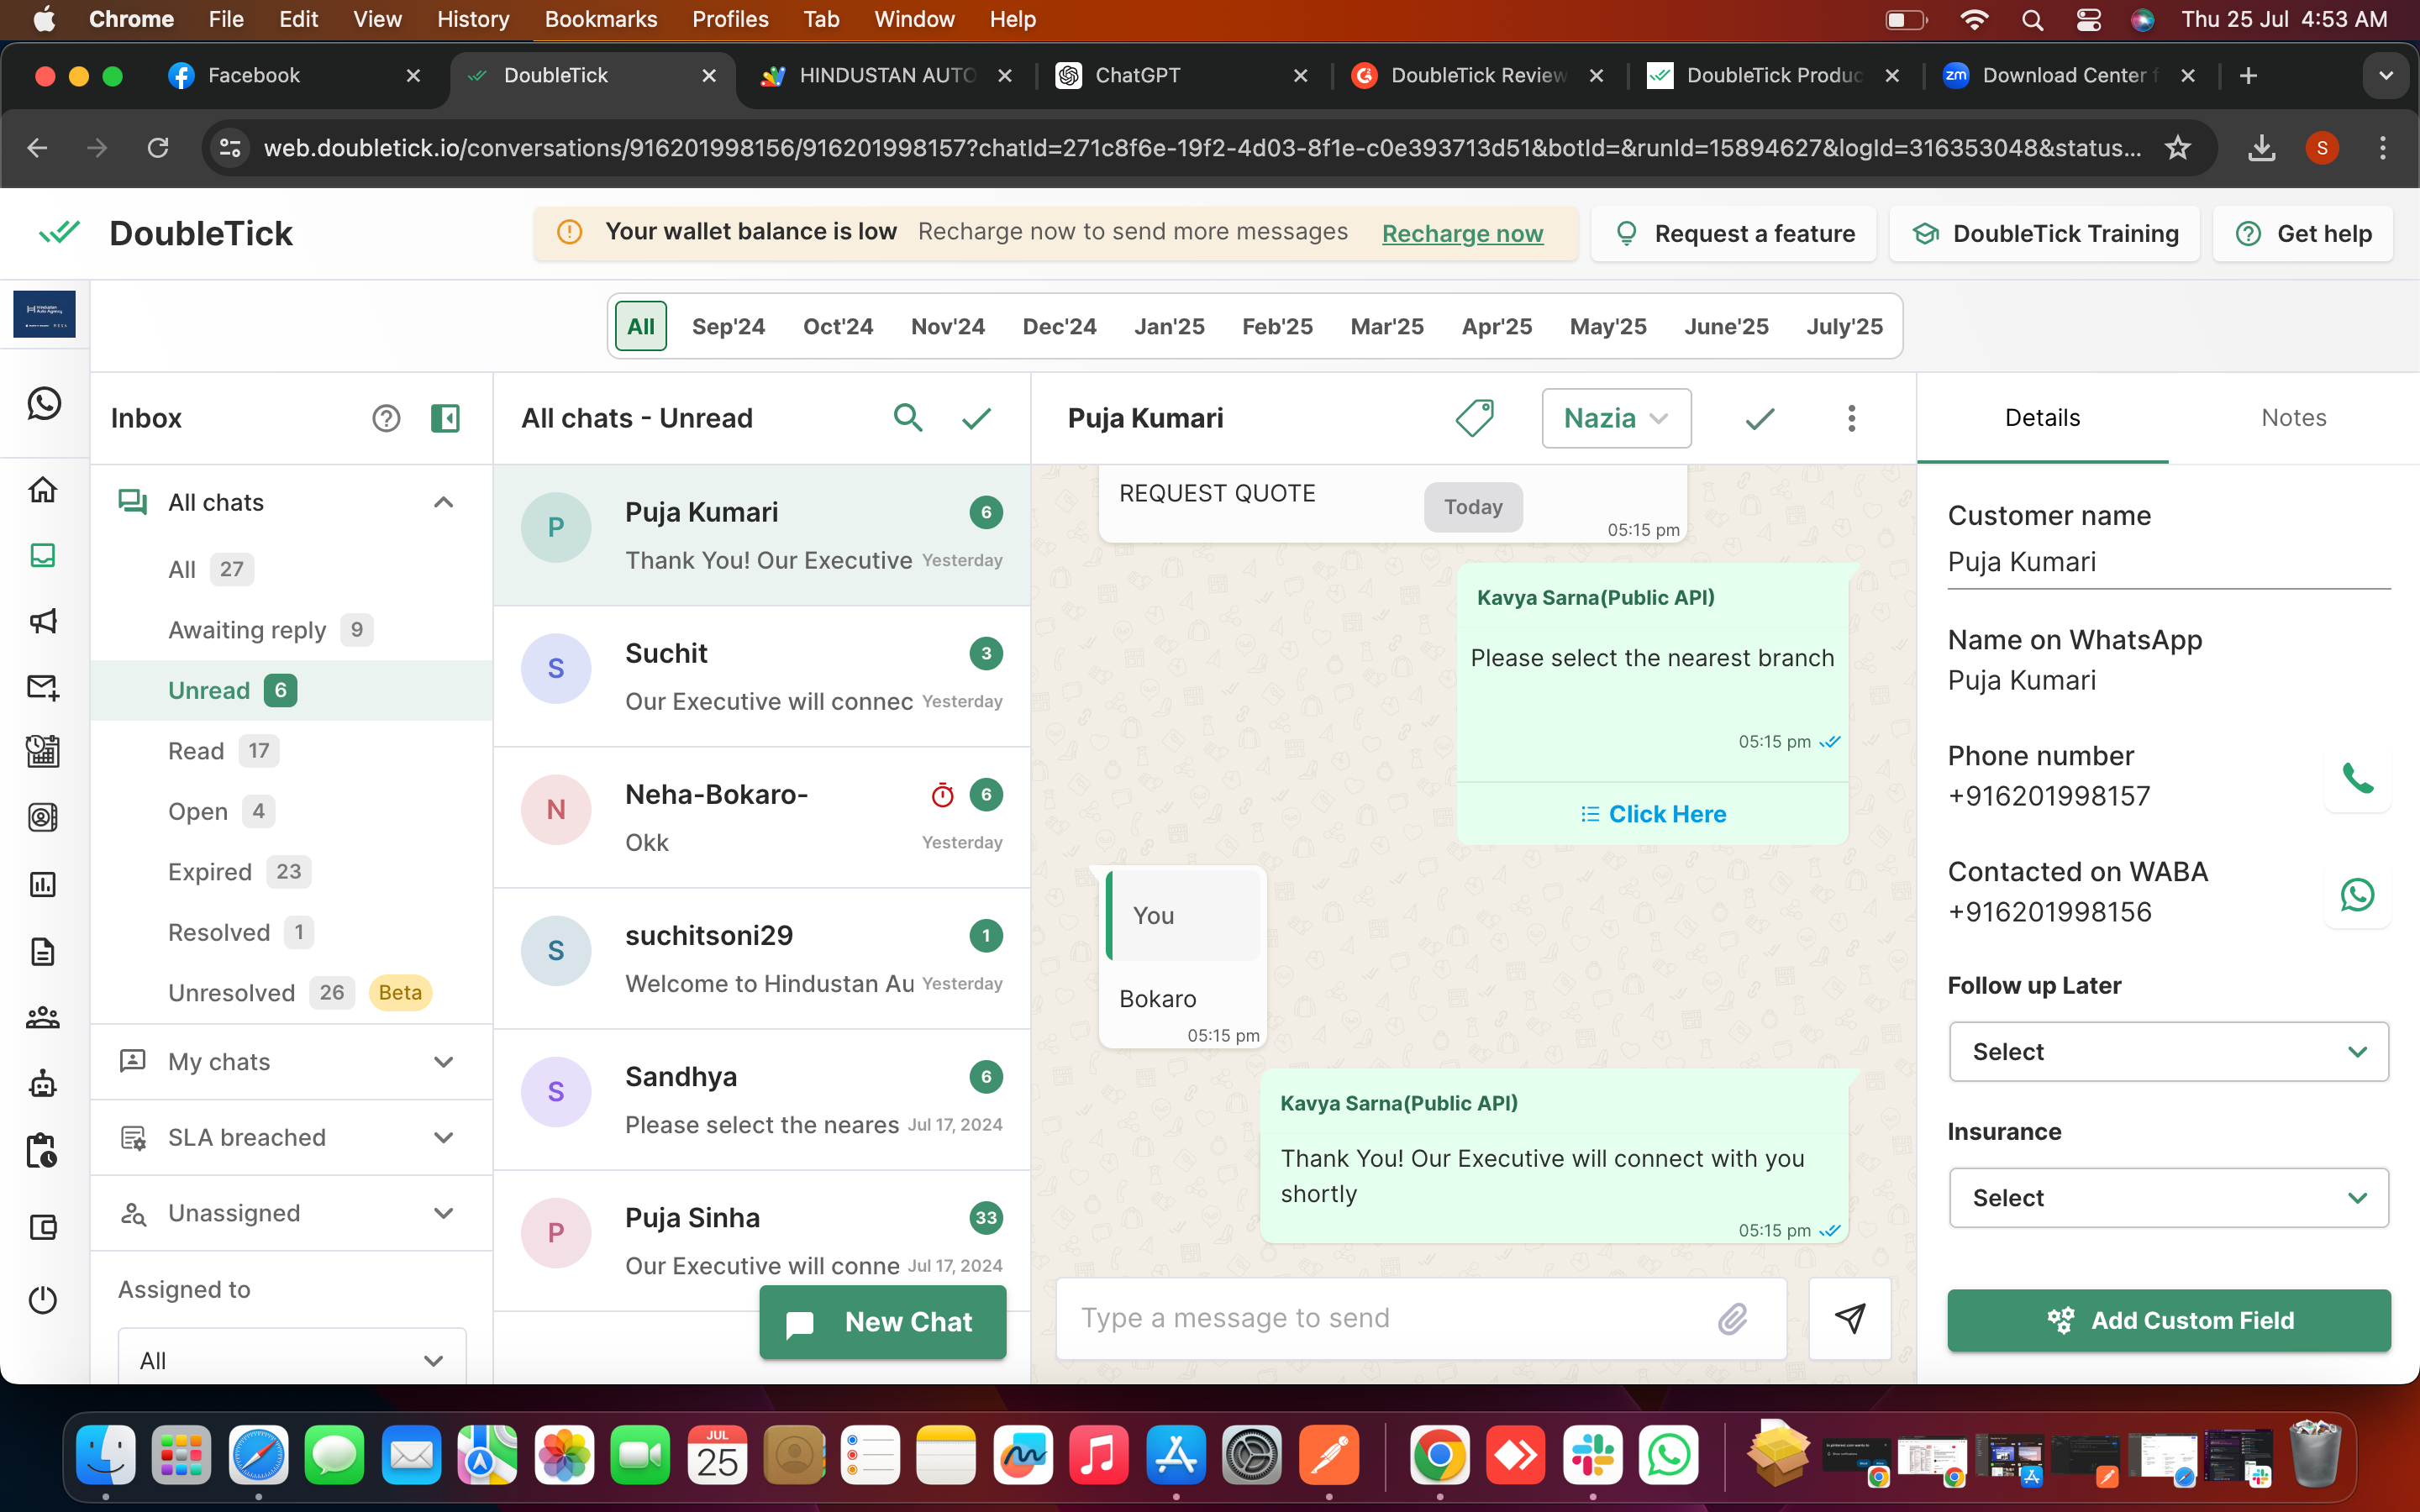Mark conversation resolved with header checkmark

[1760, 418]
